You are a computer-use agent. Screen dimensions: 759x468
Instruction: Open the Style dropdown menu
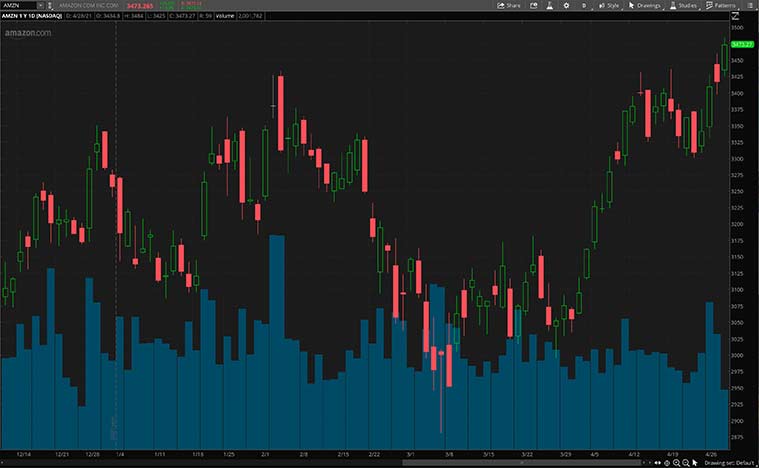point(608,5)
